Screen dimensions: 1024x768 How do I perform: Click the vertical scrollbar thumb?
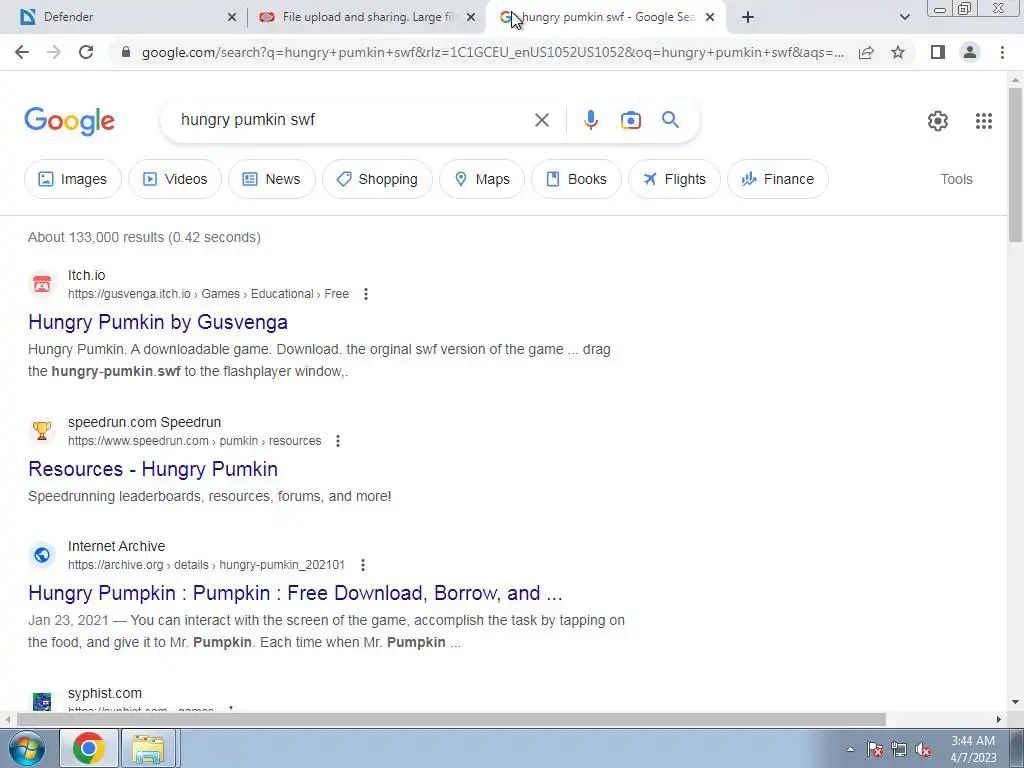(1015, 165)
